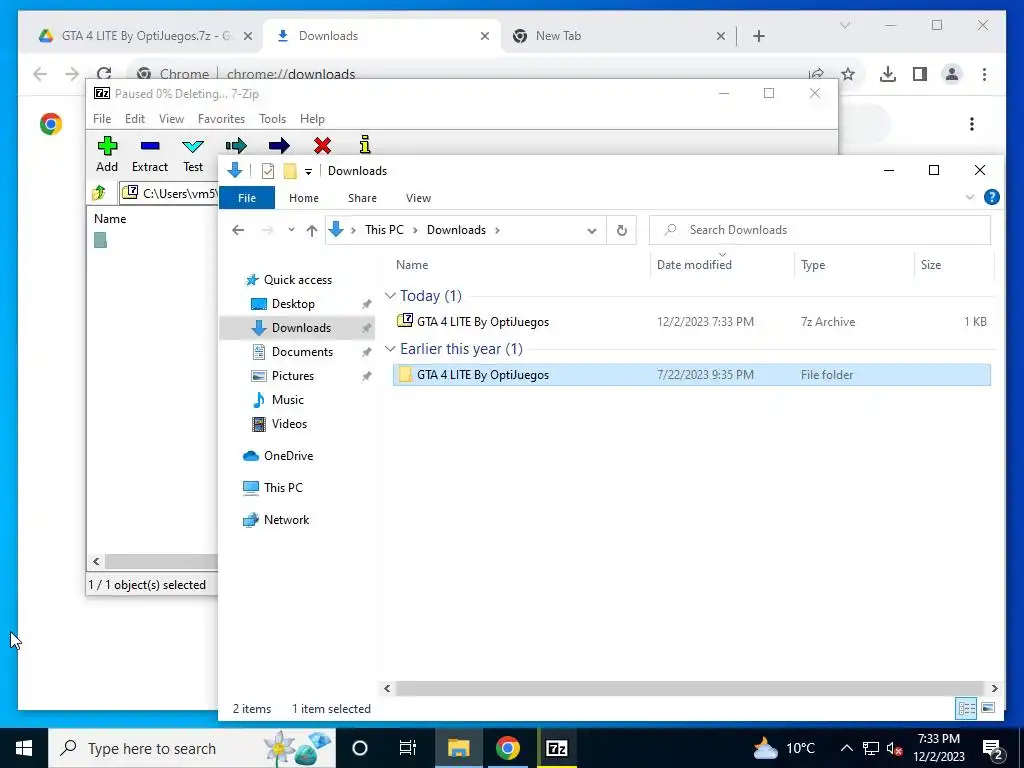
Task: Click the Search Downloads field
Action: tap(820, 230)
